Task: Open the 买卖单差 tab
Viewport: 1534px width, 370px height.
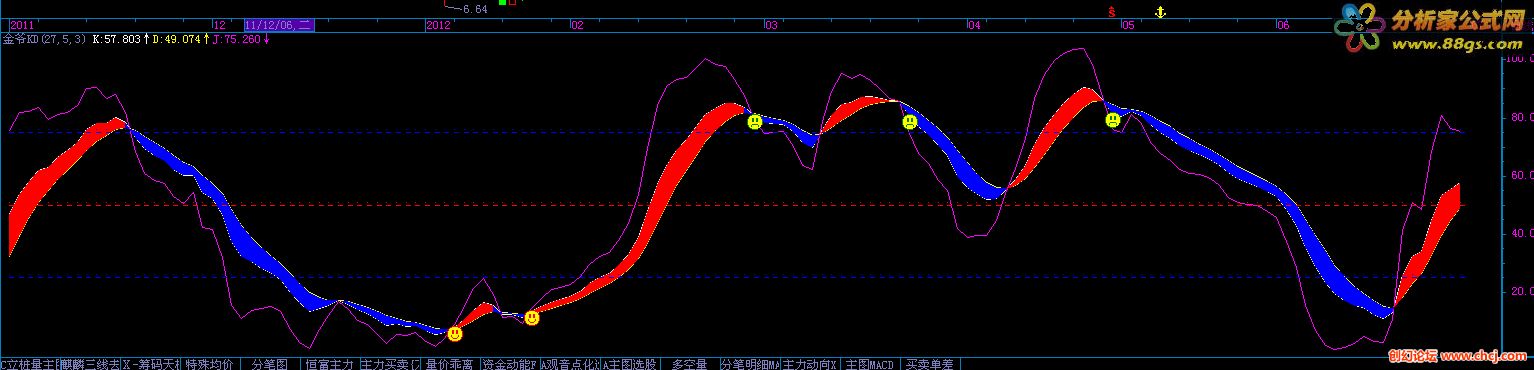Action: (x=928, y=364)
